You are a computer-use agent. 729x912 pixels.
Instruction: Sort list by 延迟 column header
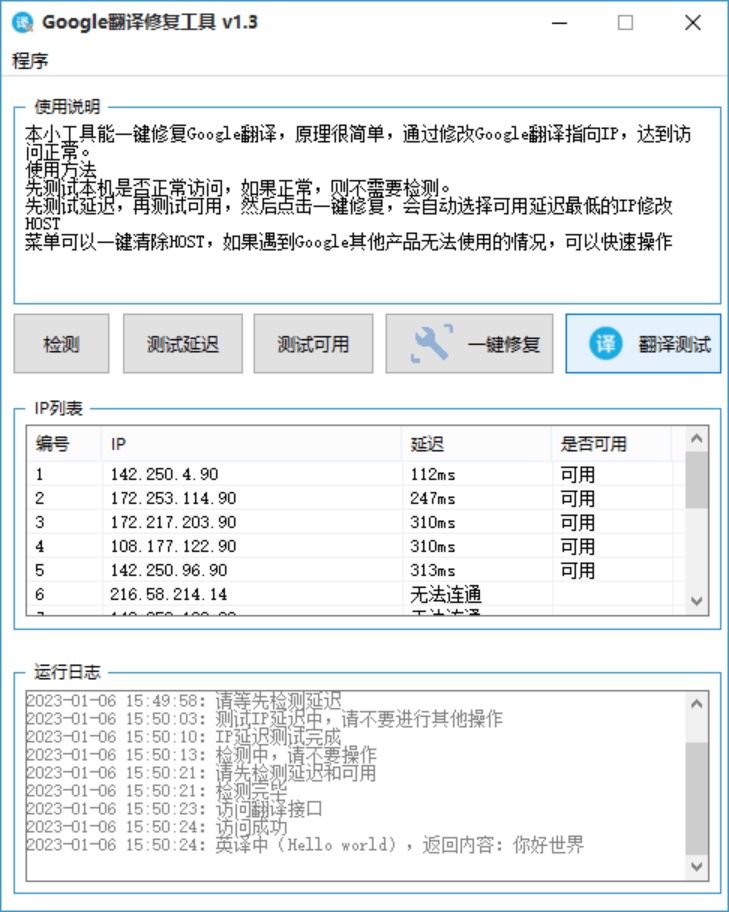(x=476, y=444)
